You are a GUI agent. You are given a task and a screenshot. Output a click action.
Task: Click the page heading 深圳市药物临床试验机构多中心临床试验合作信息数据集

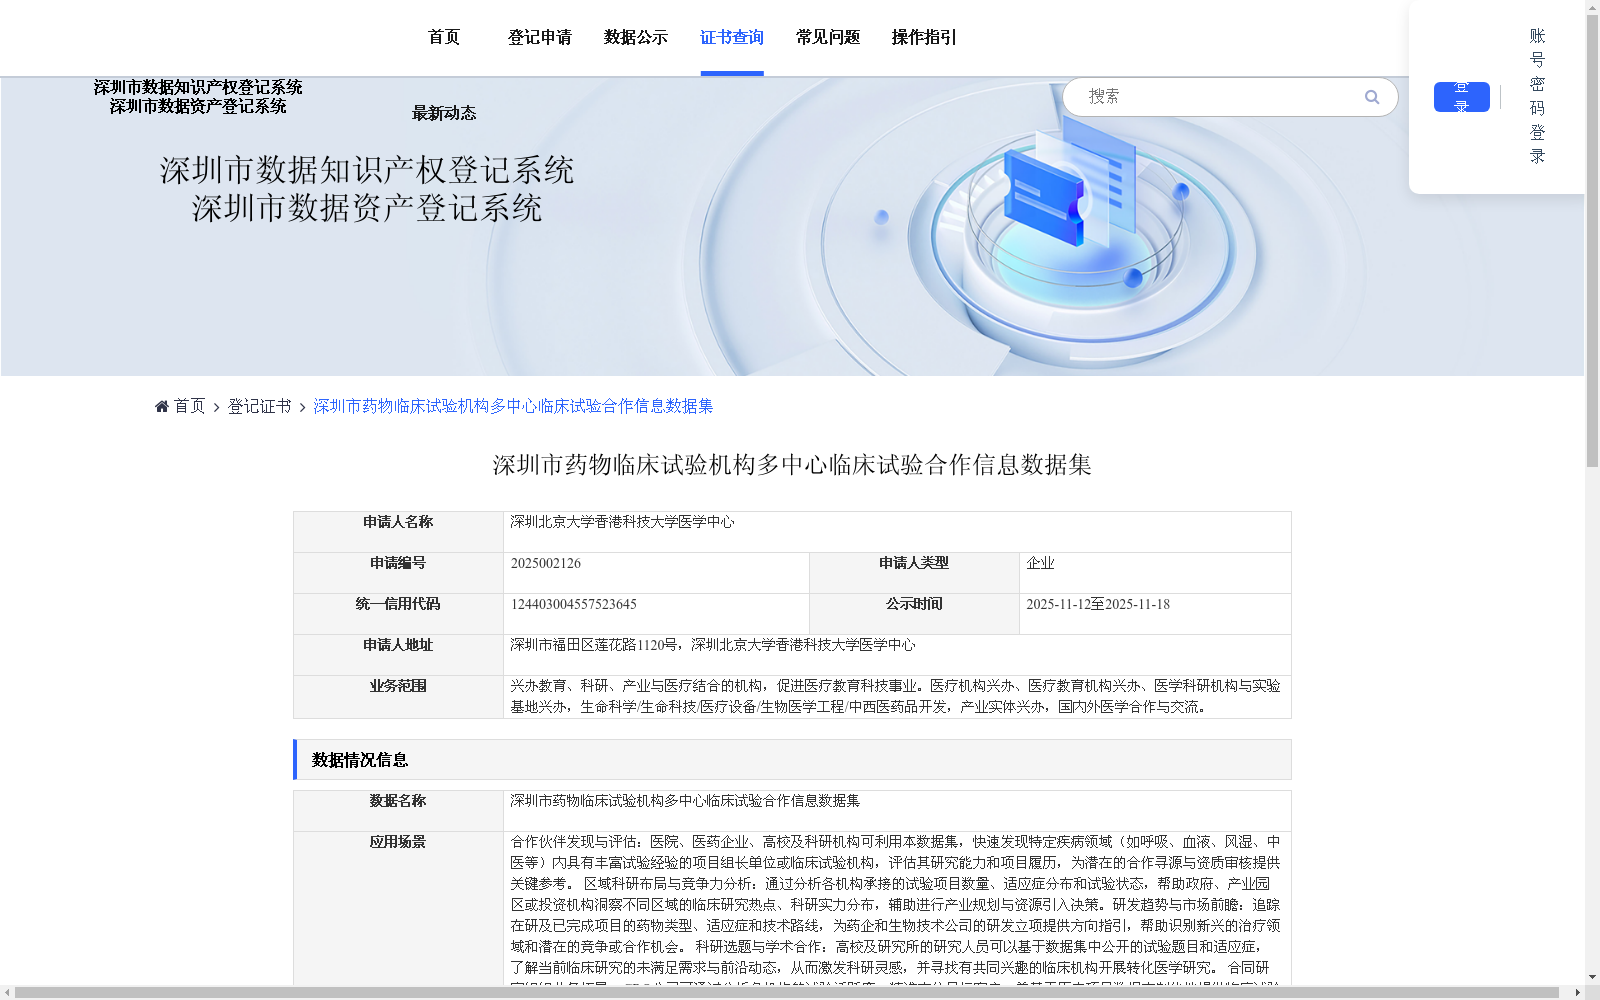point(792,465)
